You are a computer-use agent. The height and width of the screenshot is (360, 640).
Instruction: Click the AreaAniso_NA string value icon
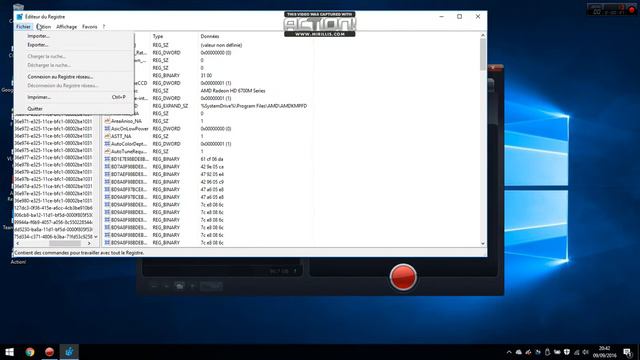tap(107, 121)
